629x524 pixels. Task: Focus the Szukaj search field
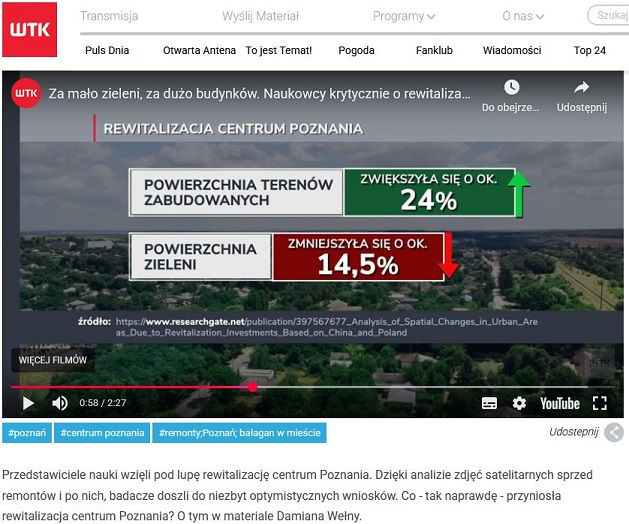click(609, 15)
